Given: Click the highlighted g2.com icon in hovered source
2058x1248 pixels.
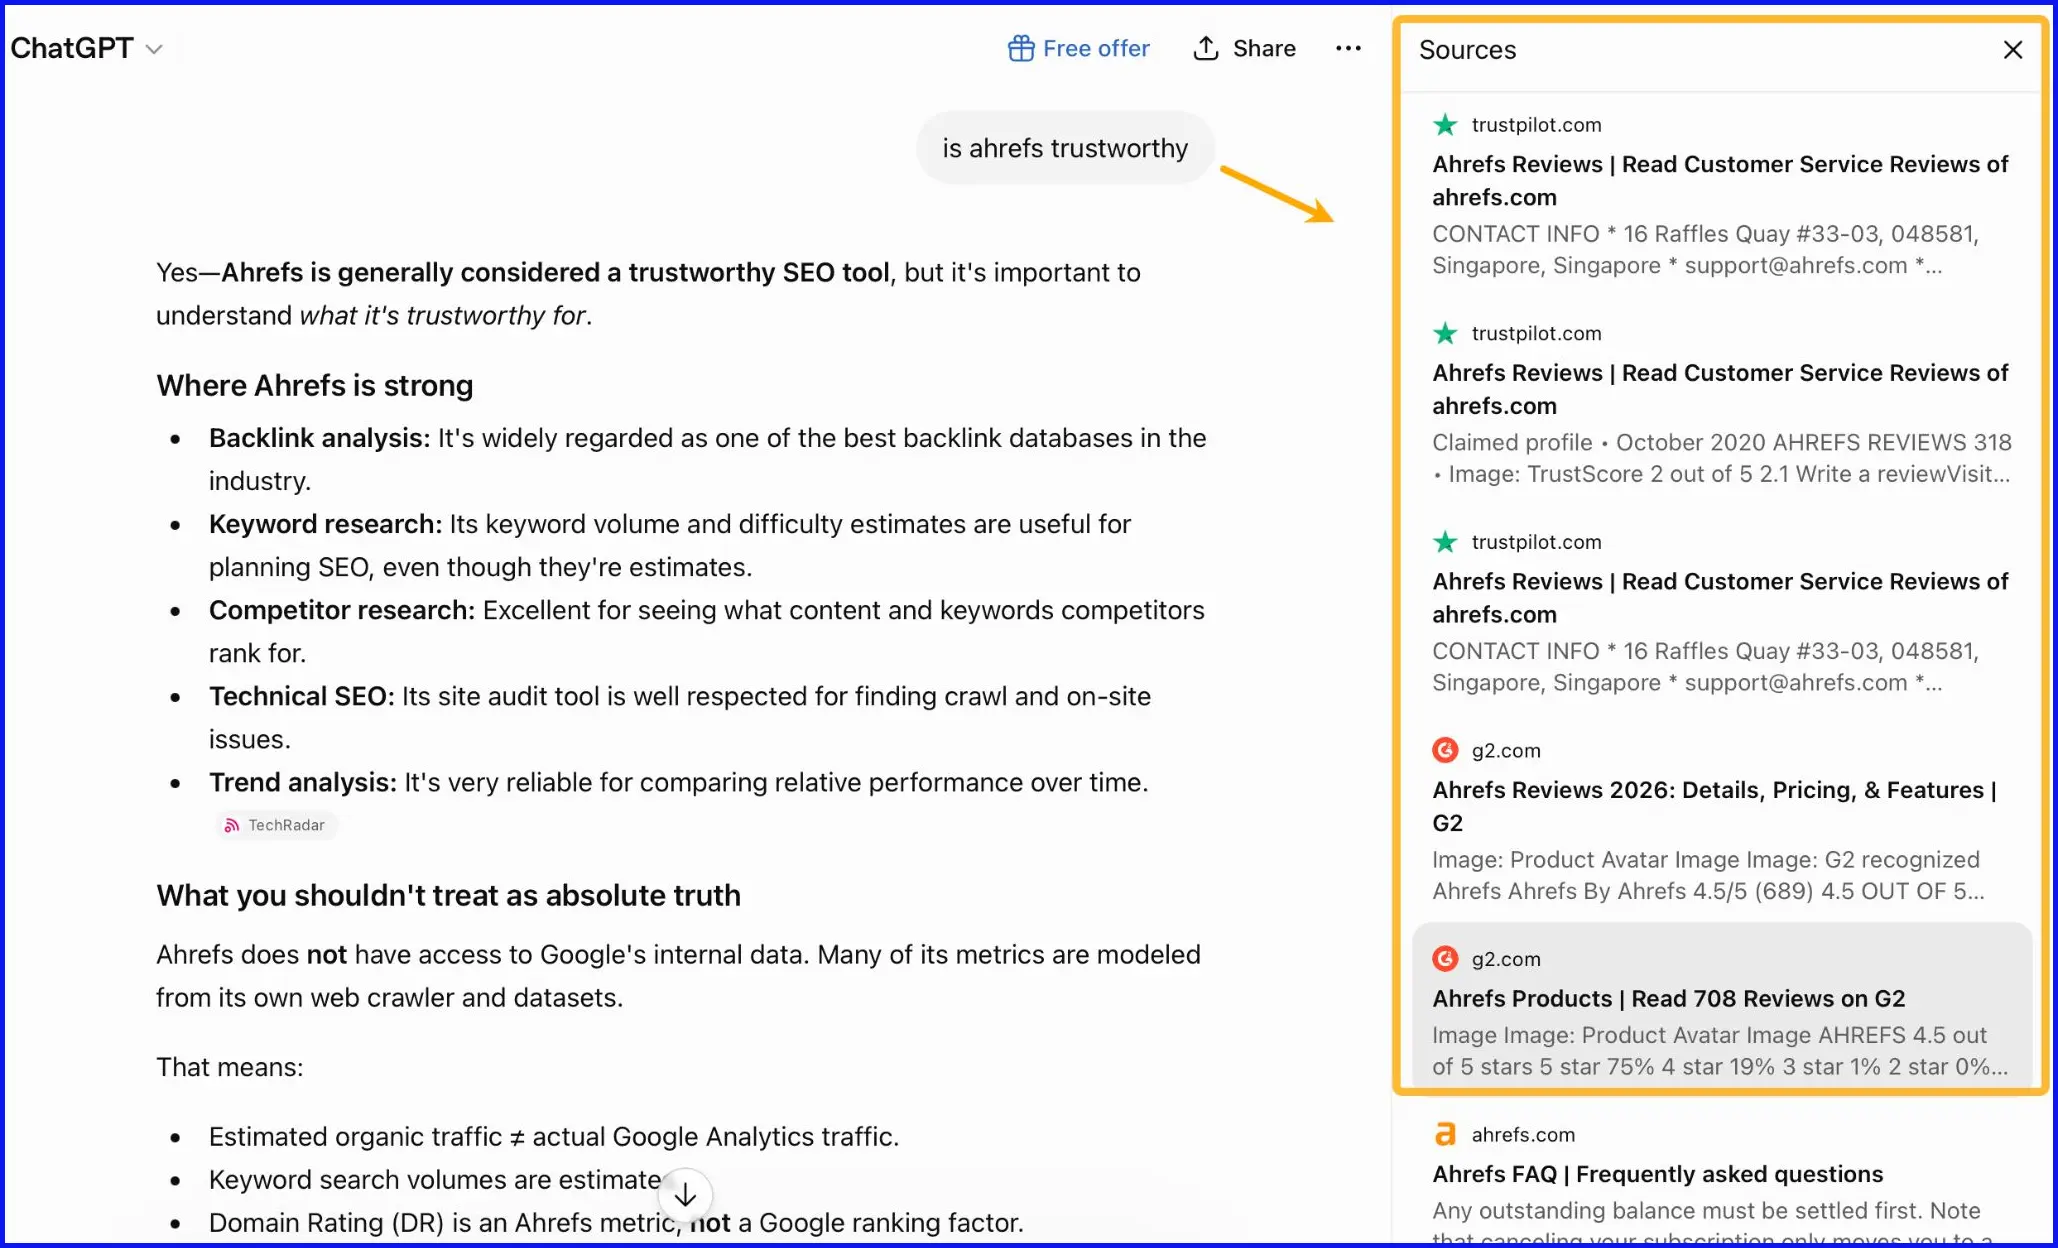Looking at the screenshot, I should (x=1445, y=959).
